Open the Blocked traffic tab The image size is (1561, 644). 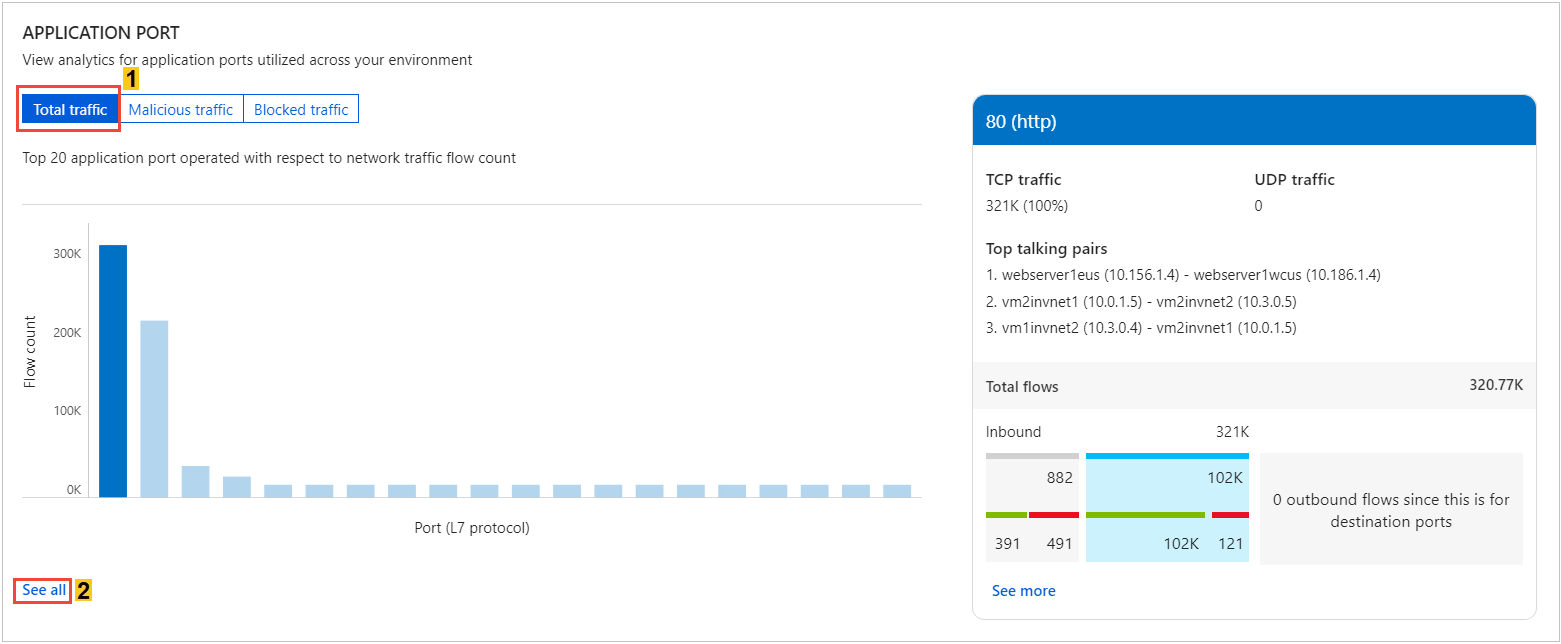click(301, 110)
